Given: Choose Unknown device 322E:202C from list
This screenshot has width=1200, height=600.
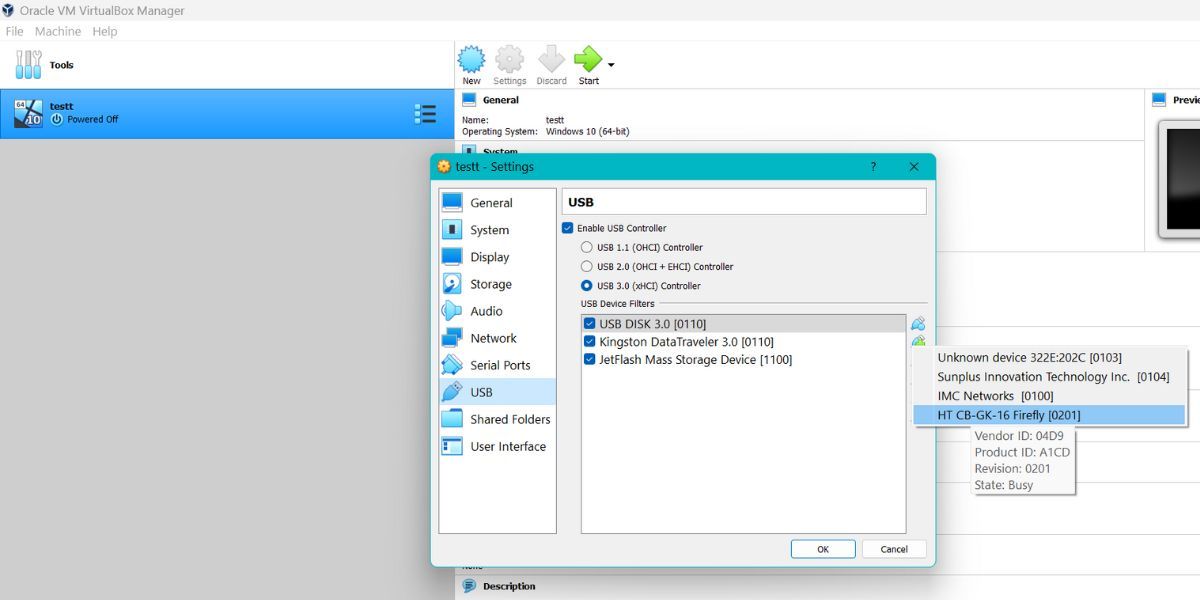Looking at the screenshot, I should click(1050, 358).
